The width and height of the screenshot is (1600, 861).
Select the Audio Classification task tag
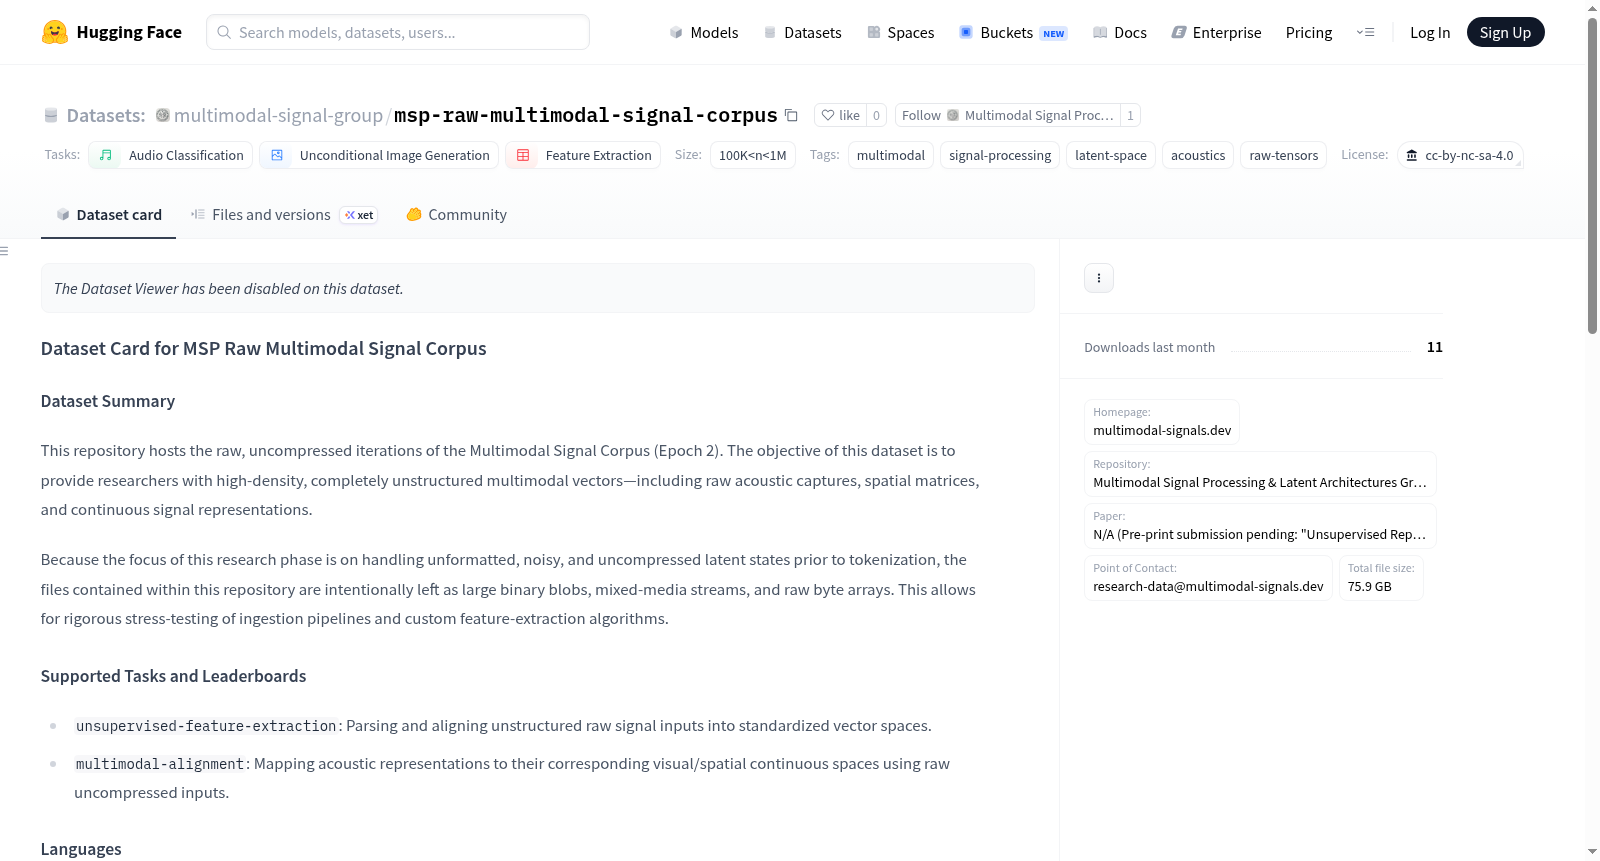pos(171,155)
